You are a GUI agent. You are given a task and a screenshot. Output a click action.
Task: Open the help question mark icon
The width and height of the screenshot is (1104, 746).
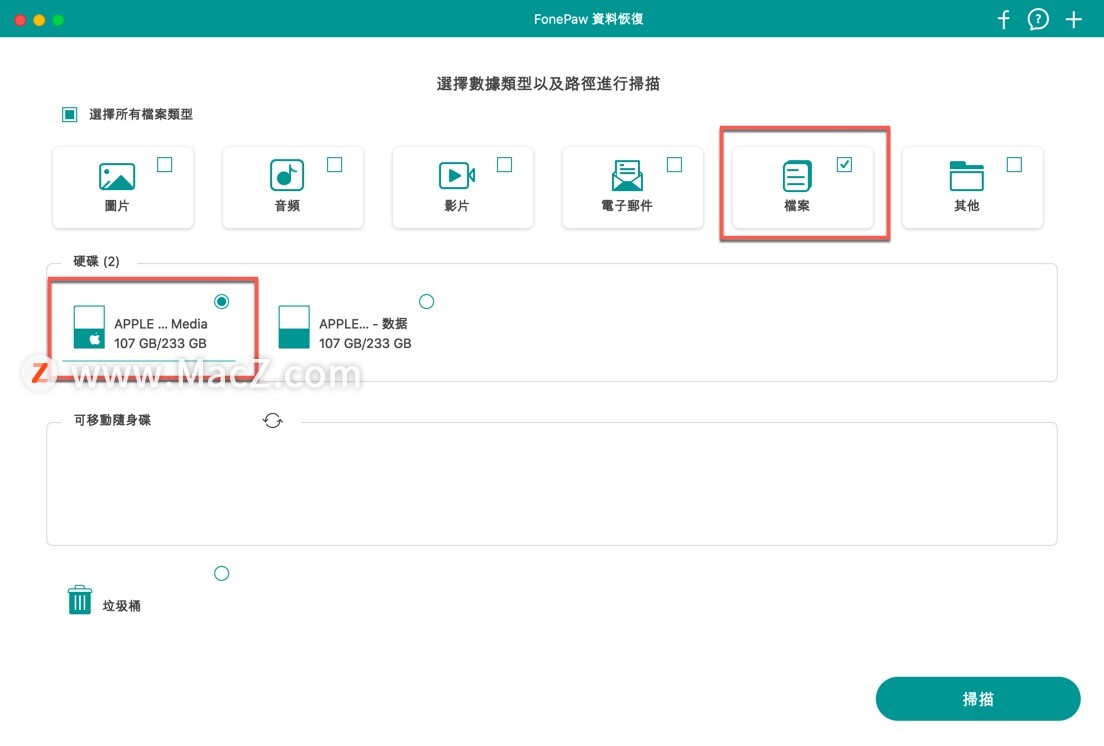pos(1038,19)
